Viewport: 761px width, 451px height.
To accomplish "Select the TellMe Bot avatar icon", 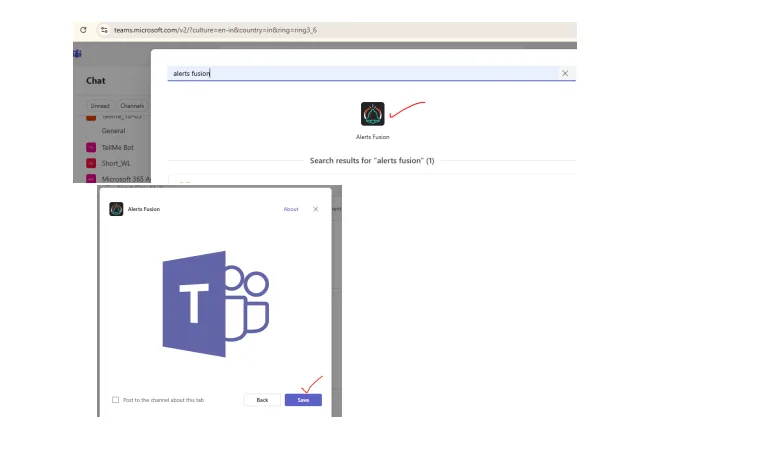I will pos(91,148).
